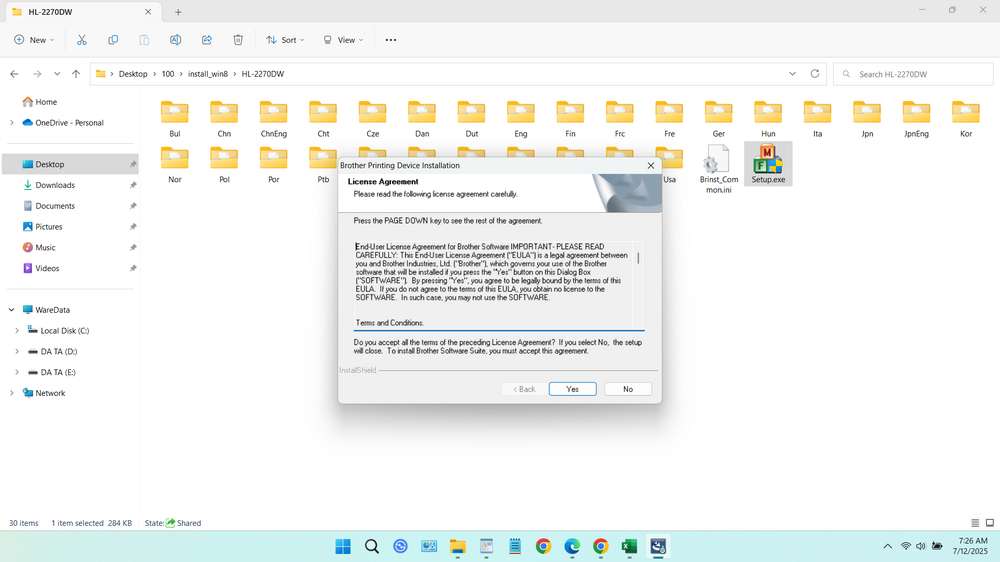Click the Share toolbar icon
Image resolution: width=1000 pixels, height=562 pixels.
(x=207, y=40)
